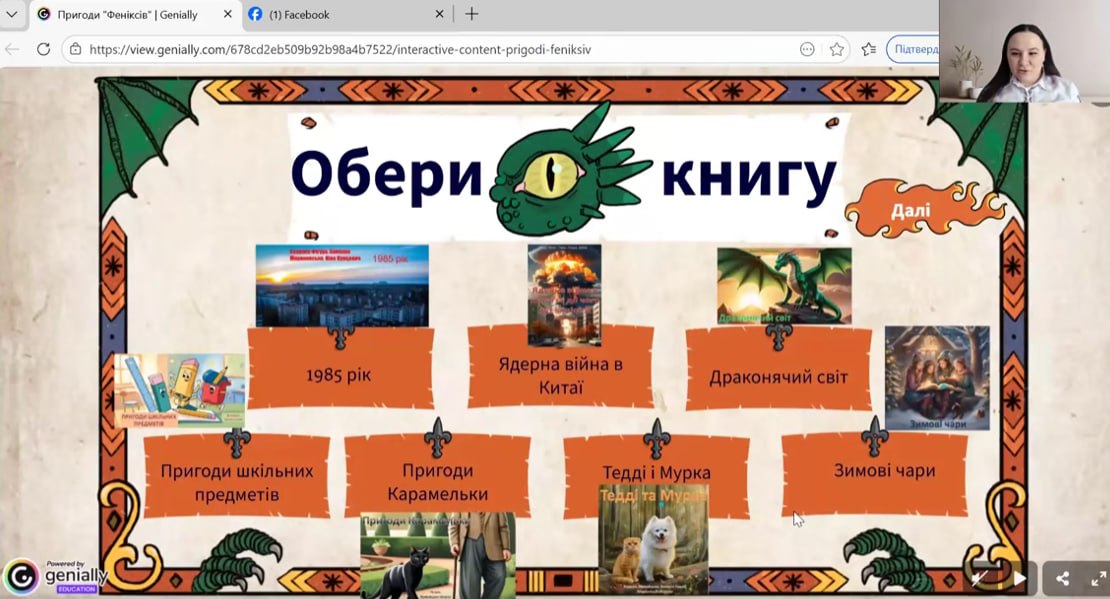Image resolution: width=1110 pixels, height=599 pixels.
Task: Click the flame-shaped Далі button
Action: click(x=911, y=211)
